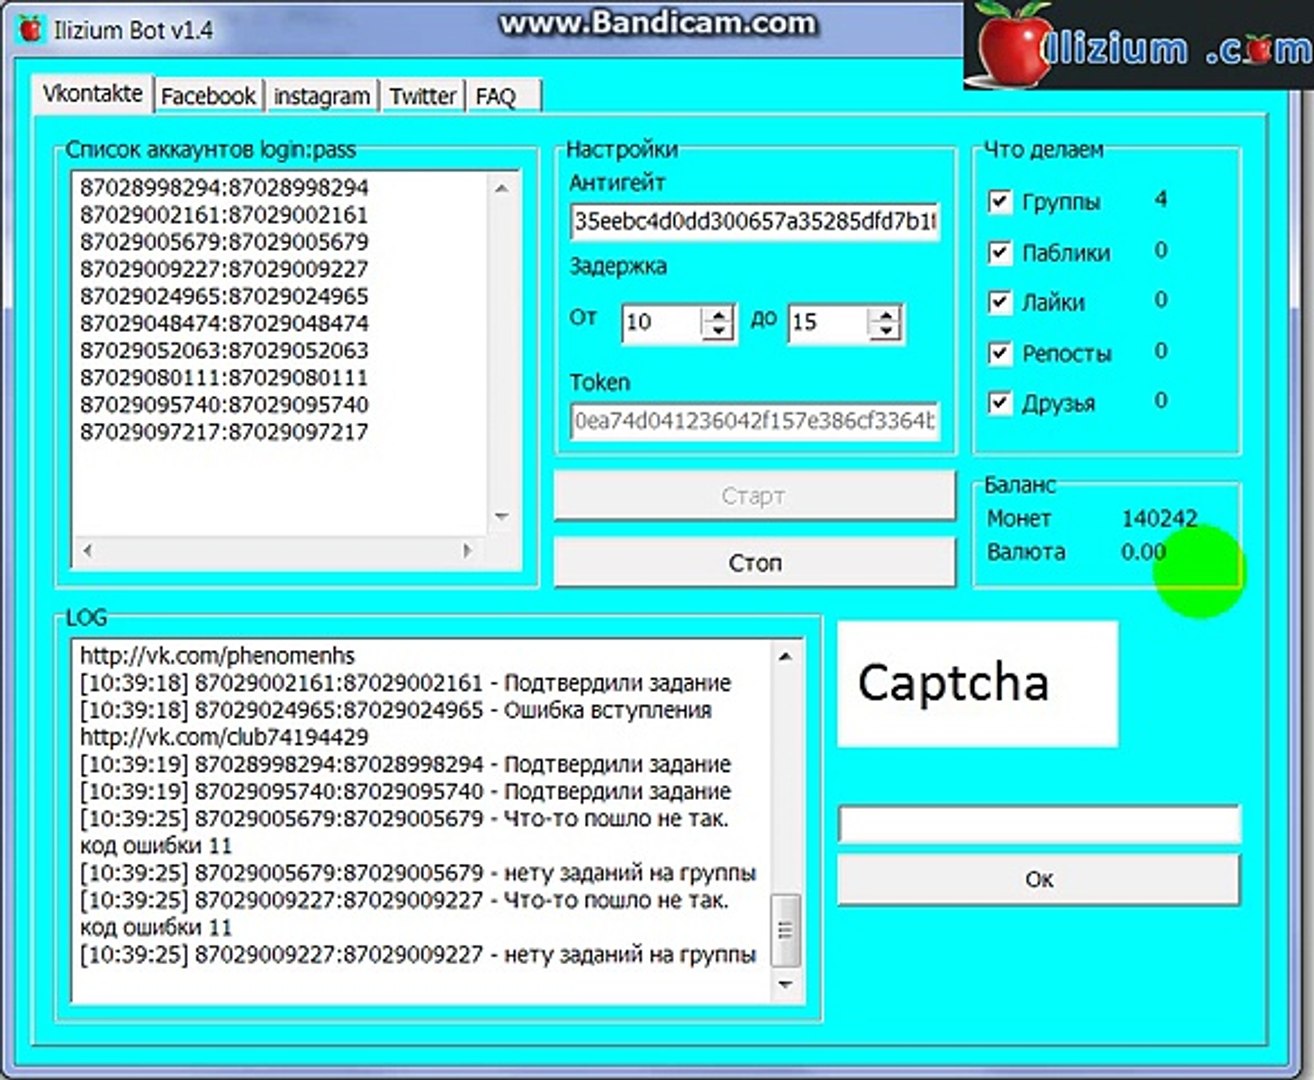This screenshot has width=1314, height=1080.
Task: Click the Captcha image box
Action: point(977,684)
